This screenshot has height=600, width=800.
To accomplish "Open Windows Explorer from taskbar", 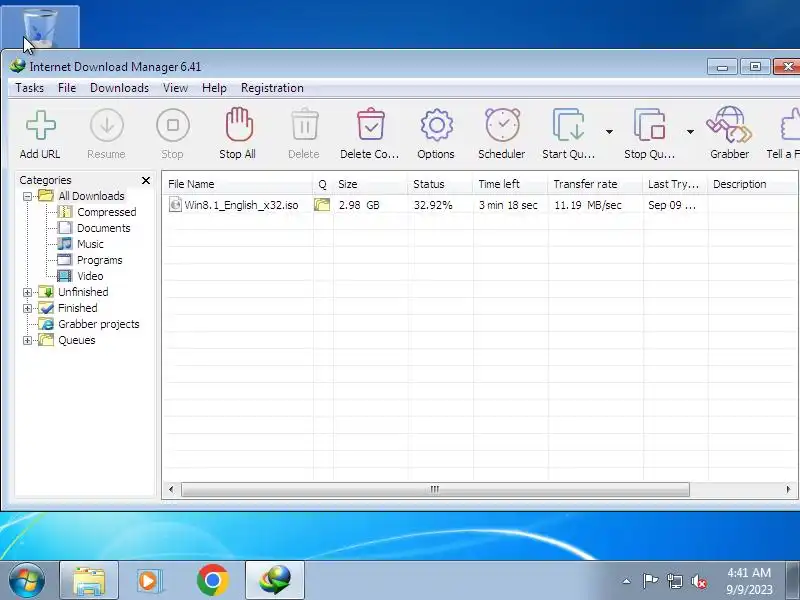I will [89, 581].
